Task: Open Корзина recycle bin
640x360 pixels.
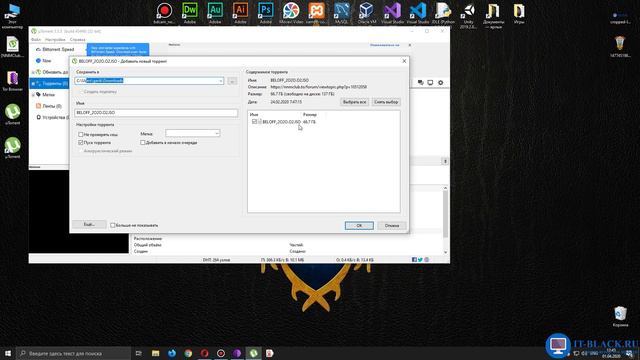Action: (620, 316)
